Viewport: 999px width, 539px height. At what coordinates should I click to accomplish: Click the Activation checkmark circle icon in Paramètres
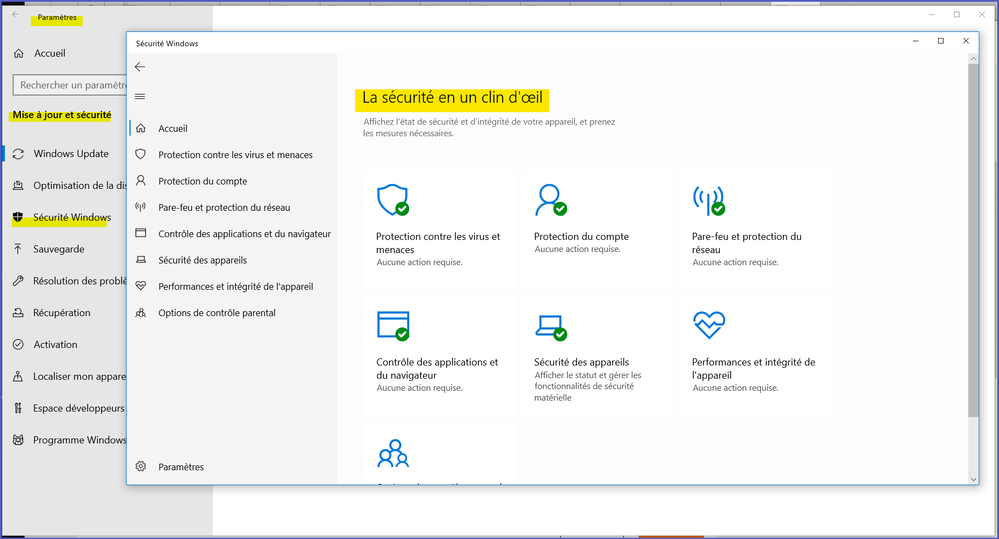[18, 345]
